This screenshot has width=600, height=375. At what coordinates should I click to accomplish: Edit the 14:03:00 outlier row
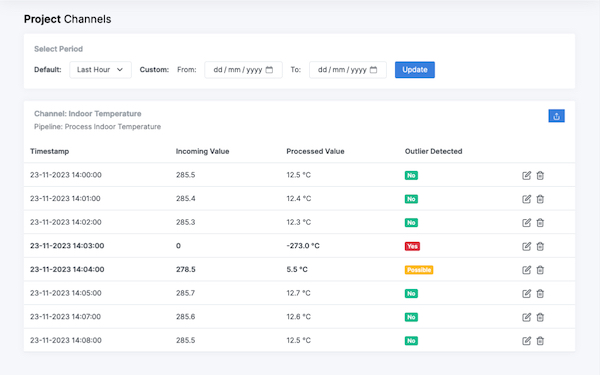click(x=527, y=246)
